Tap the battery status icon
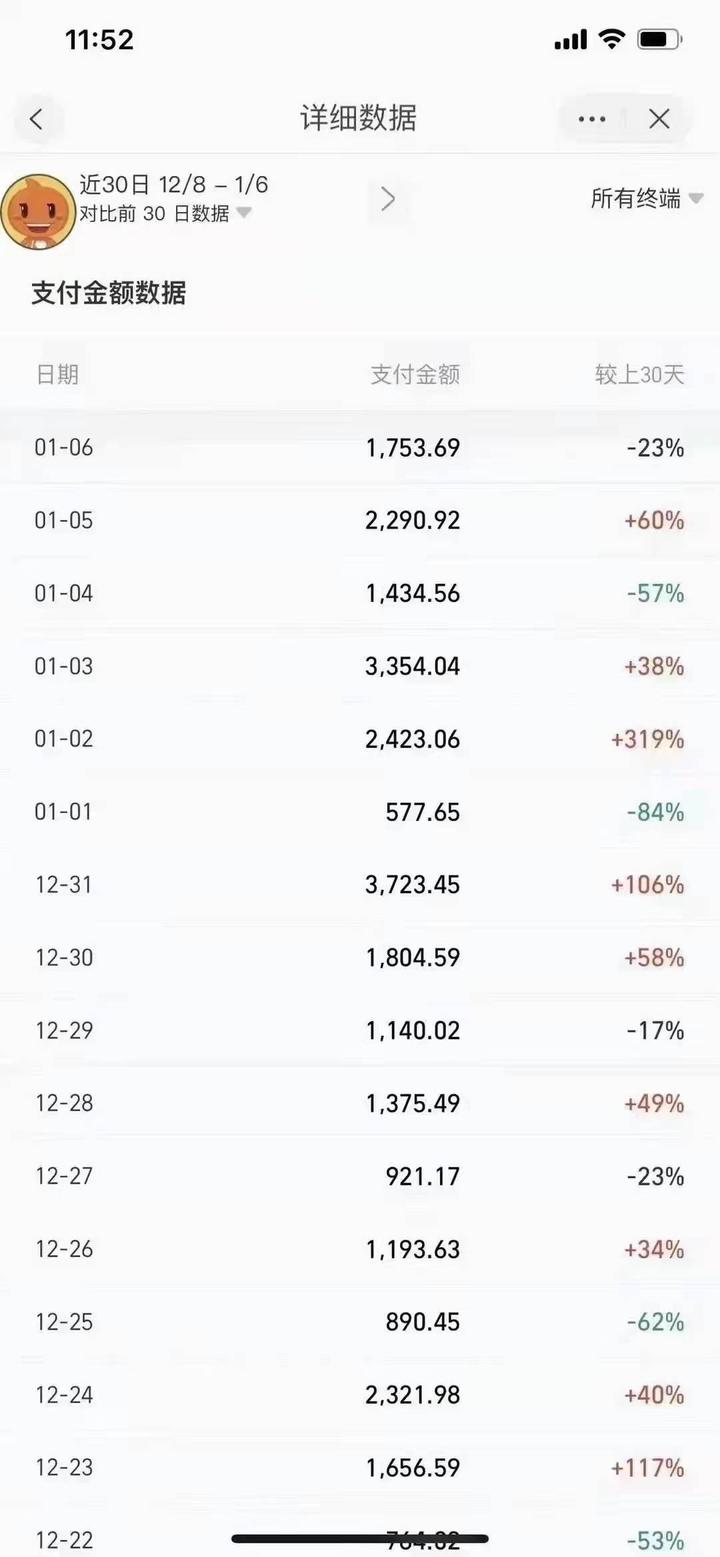 tap(659, 40)
